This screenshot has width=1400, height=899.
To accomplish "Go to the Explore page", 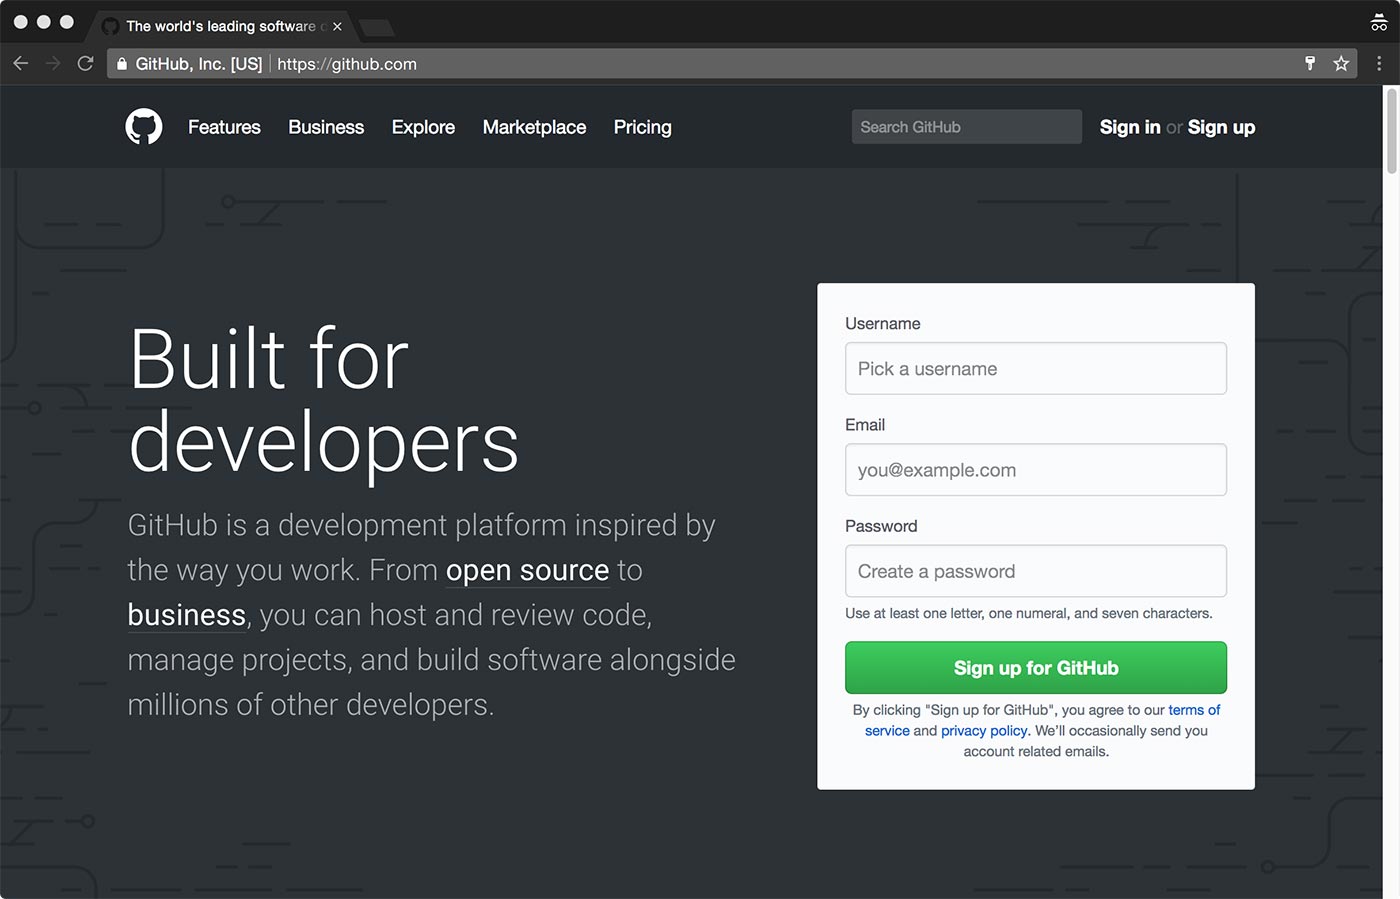I will click(423, 127).
